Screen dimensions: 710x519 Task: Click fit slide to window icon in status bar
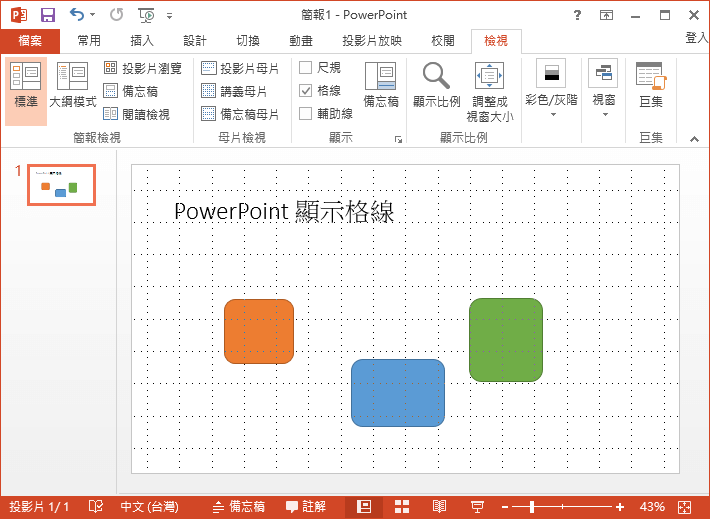pyautogui.click(x=684, y=507)
